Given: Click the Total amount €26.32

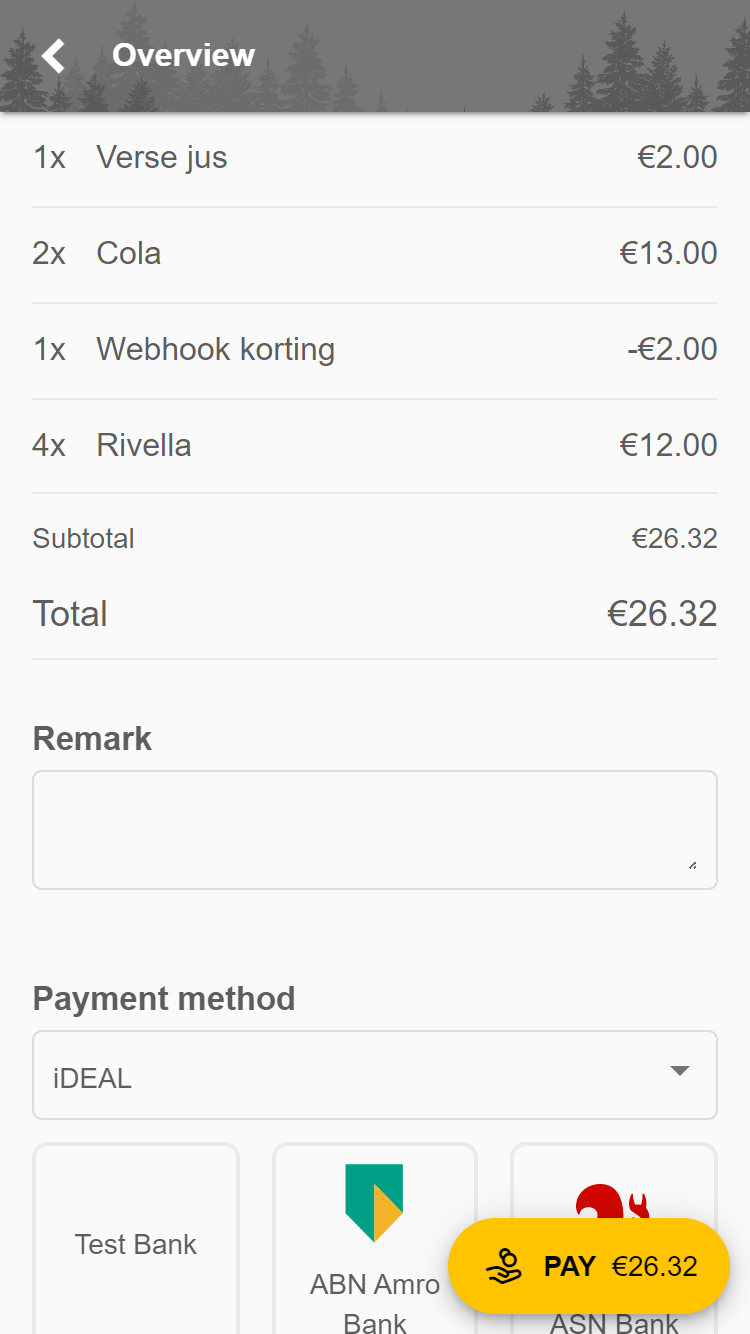Looking at the screenshot, I should point(662,614).
